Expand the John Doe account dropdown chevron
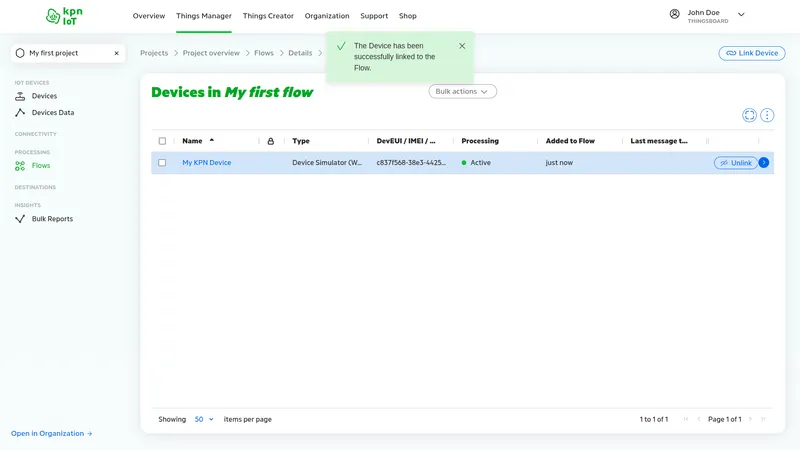The width and height of the screenshot is (800, 450). (741, 15)
